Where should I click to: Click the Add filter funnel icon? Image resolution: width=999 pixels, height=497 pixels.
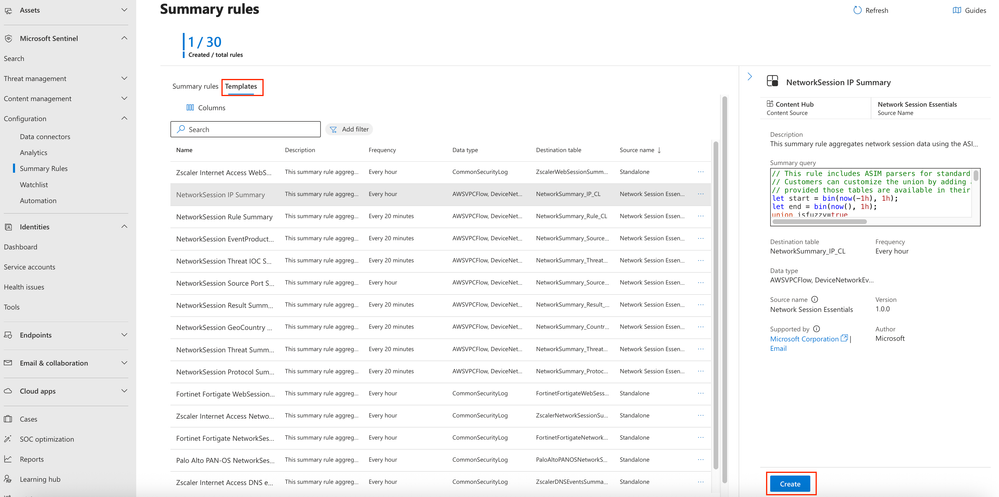pos(333,129)
